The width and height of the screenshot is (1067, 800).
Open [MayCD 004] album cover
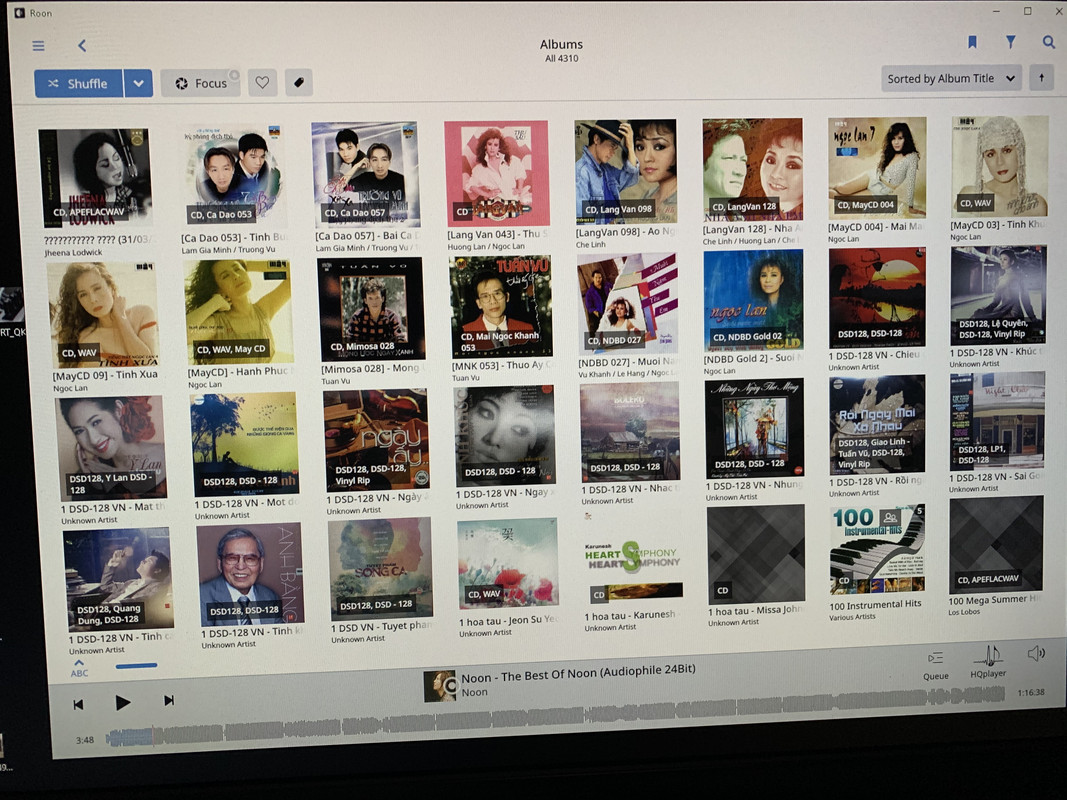(877, 168)
